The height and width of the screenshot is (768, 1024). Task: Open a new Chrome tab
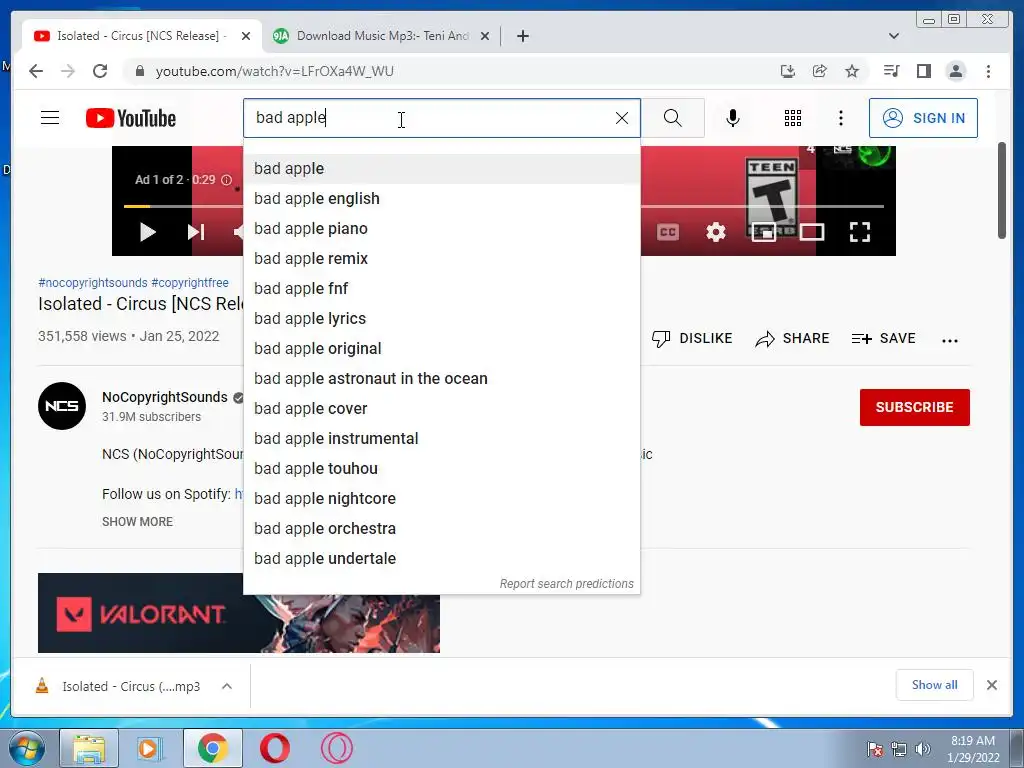coord(522,36)
